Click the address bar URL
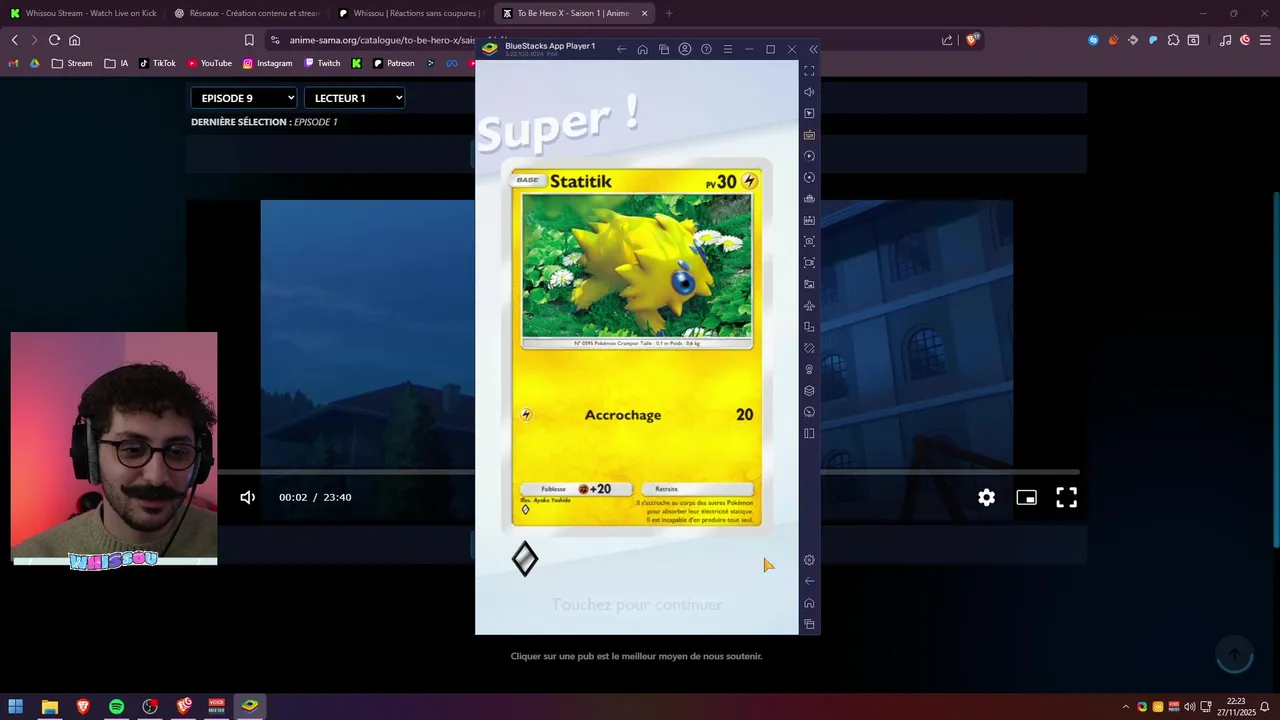1280x720 pixels. click(382, 40)
